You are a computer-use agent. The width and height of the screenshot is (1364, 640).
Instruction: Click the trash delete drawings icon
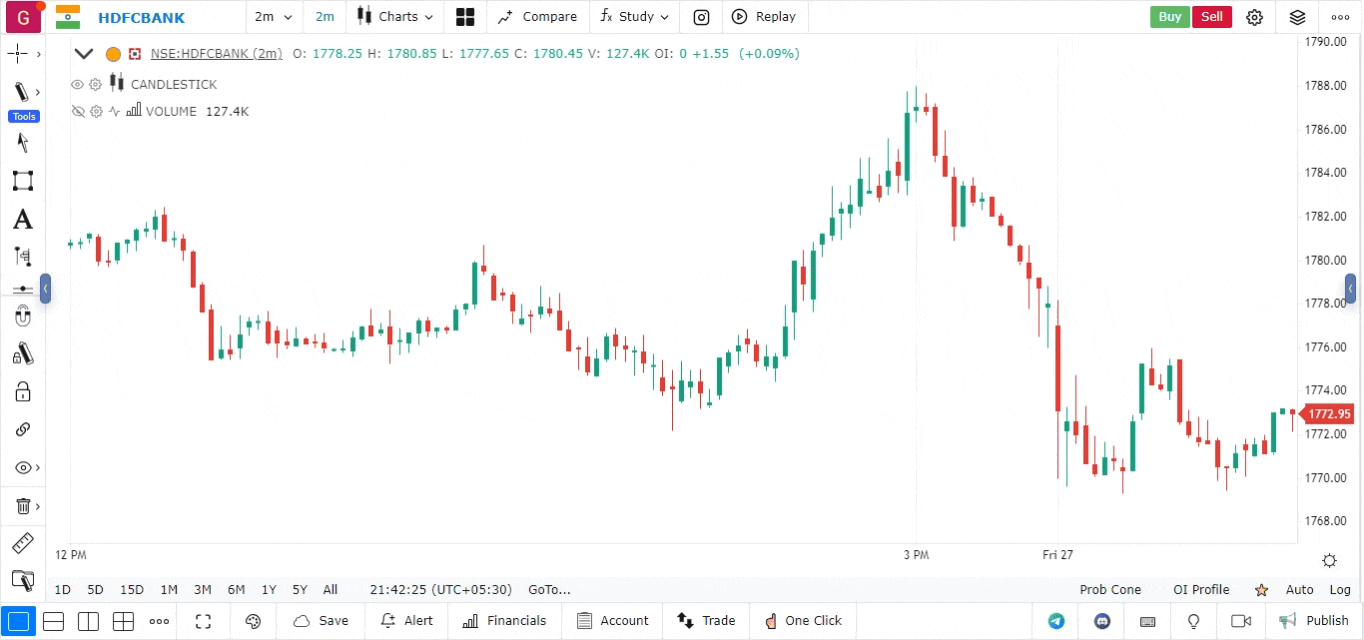(22, 506)
